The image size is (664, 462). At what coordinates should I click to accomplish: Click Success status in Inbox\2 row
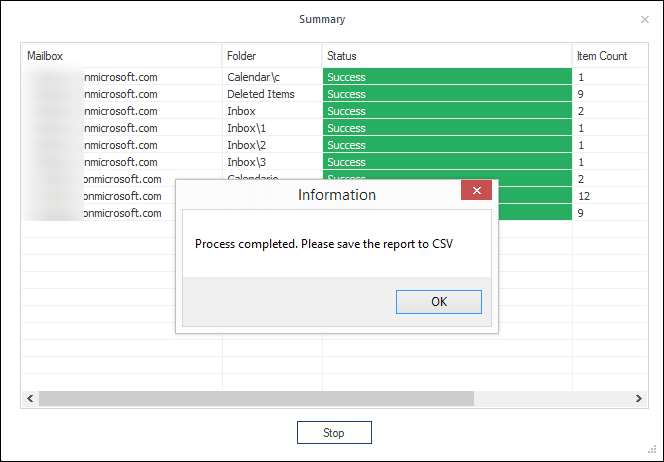[447, 144]
